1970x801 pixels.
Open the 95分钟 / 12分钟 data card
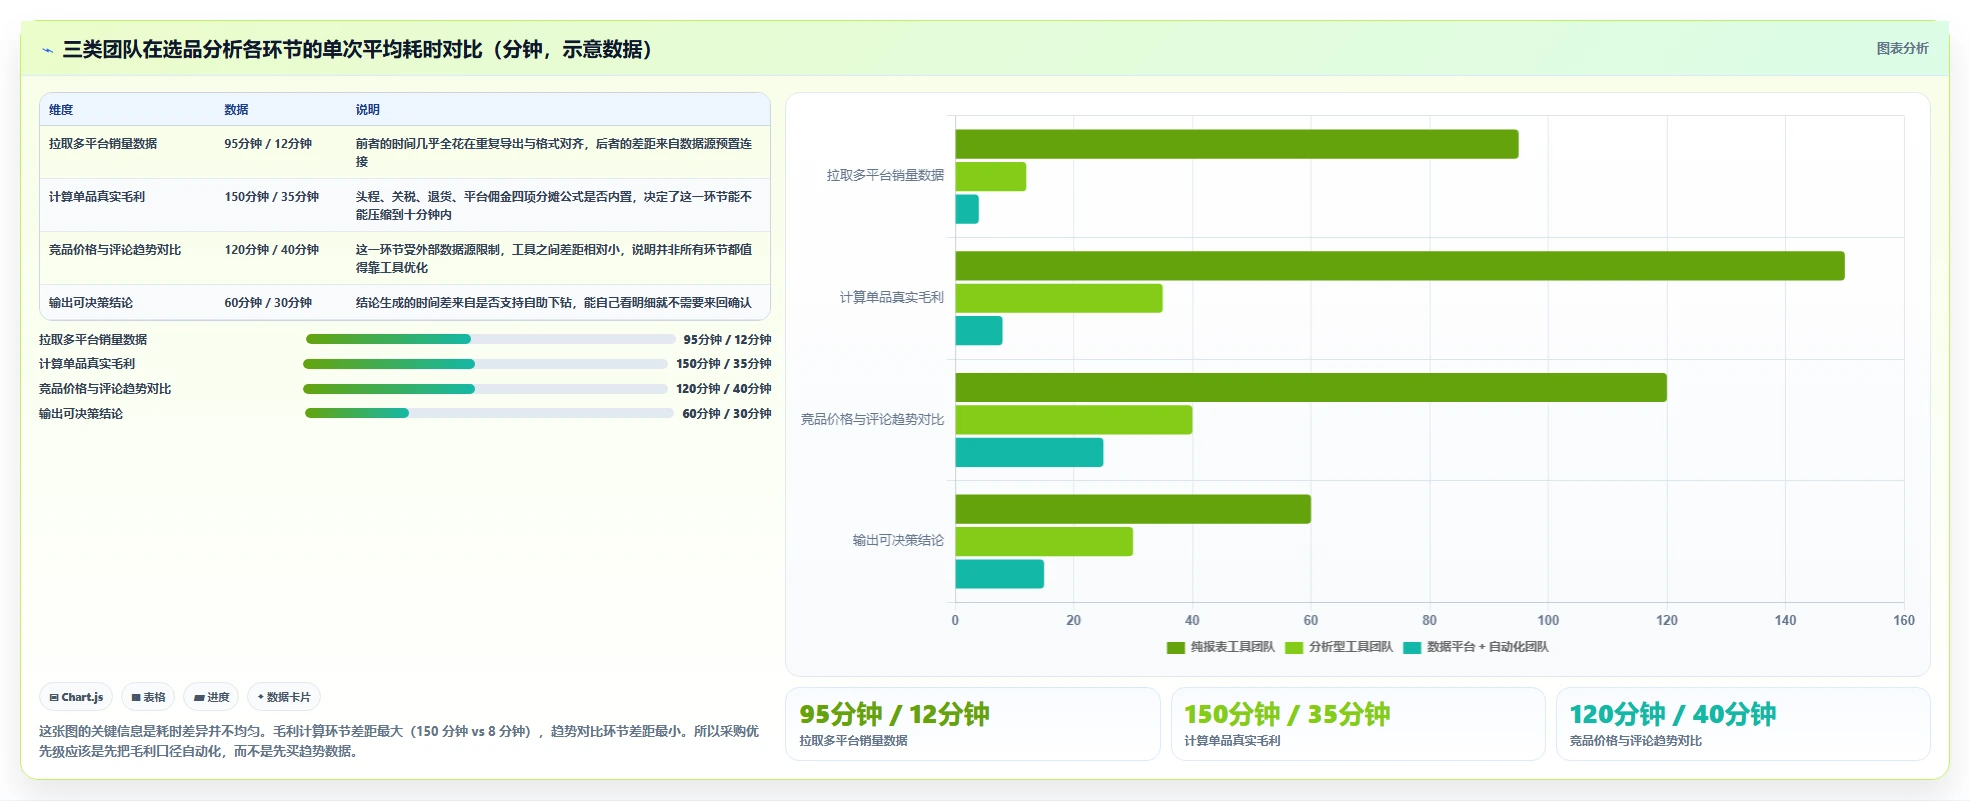click(972, 724)
